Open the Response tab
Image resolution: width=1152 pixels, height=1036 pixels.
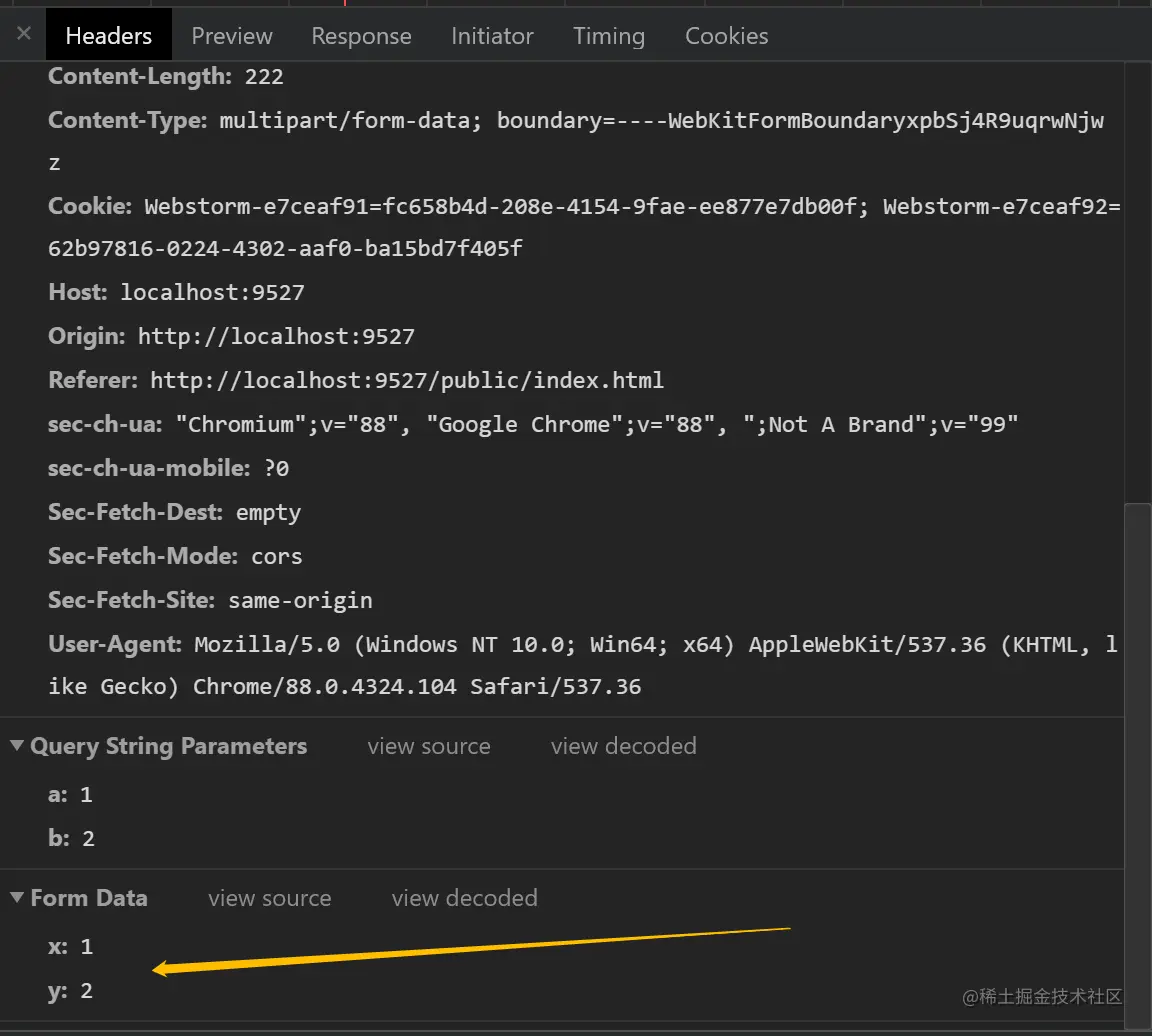[x=361, y=36]
